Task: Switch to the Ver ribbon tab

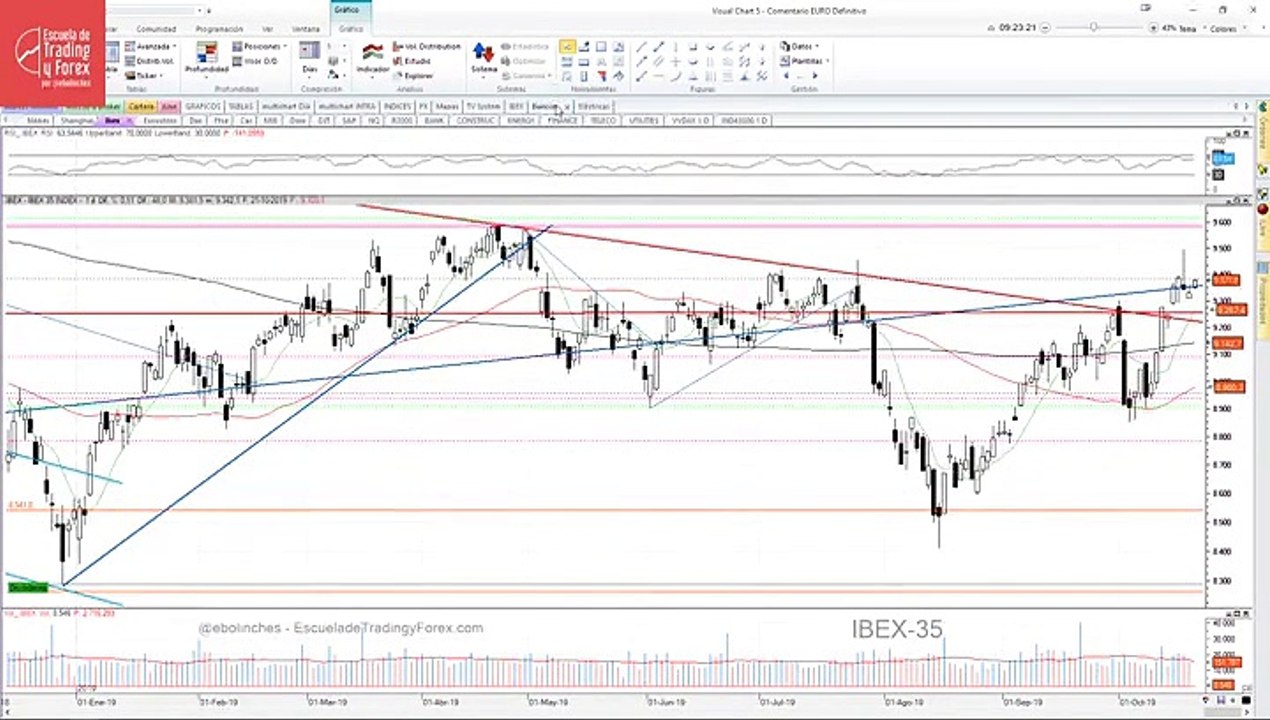Action: [x=267, y=29]
